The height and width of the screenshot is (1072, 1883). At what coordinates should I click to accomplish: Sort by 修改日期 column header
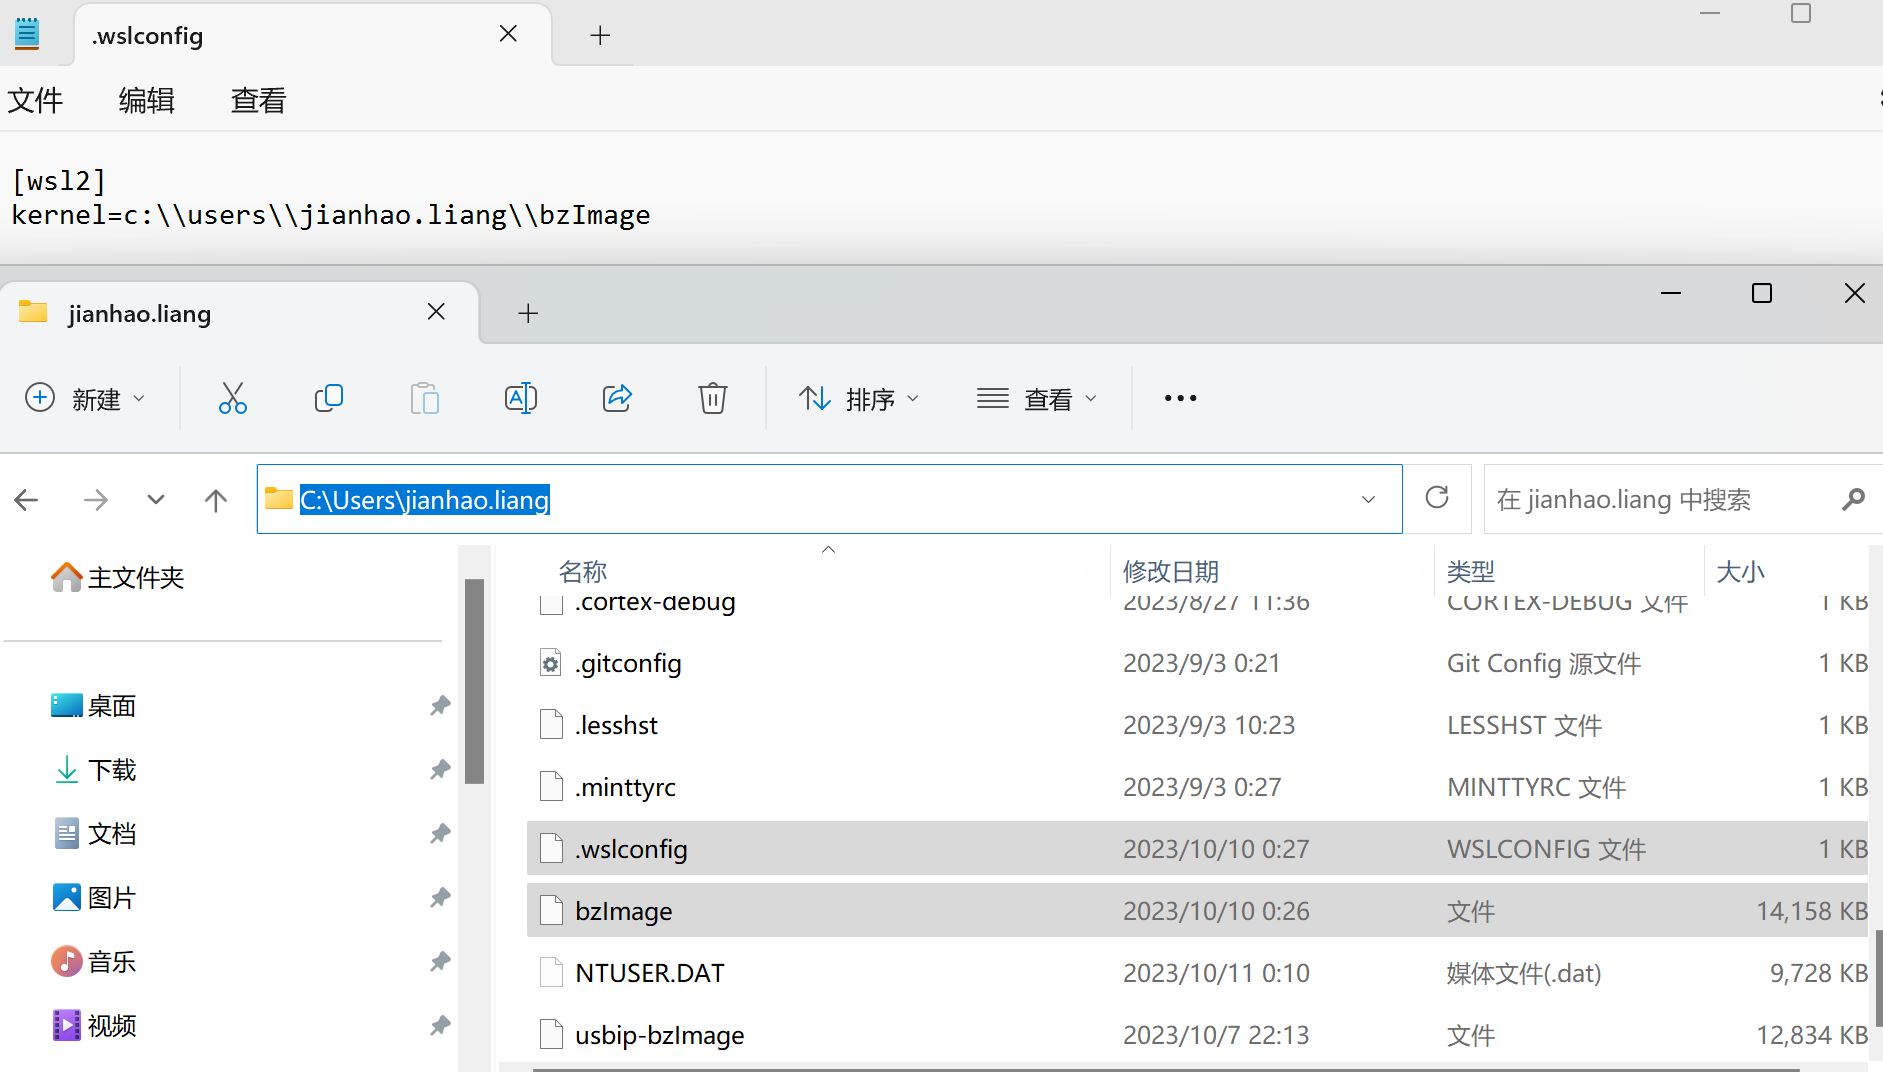[1171, 571]
